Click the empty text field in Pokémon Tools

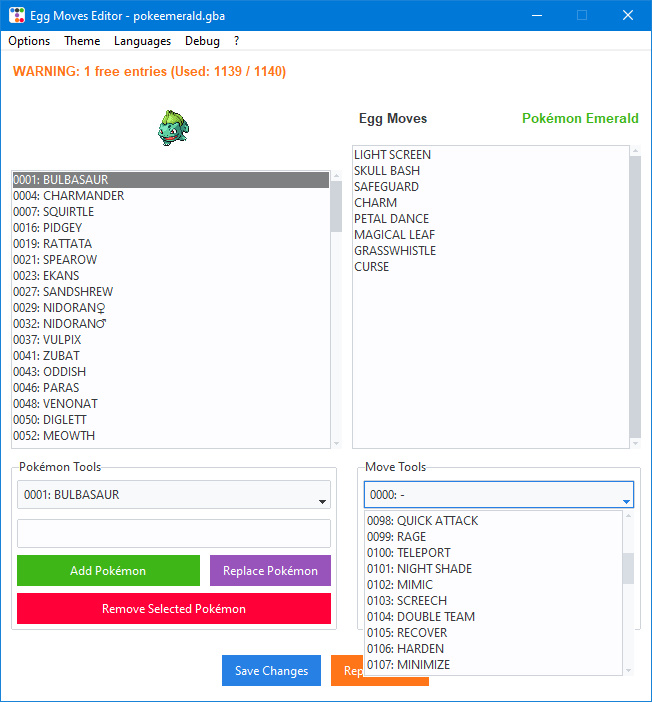(174, 533)
